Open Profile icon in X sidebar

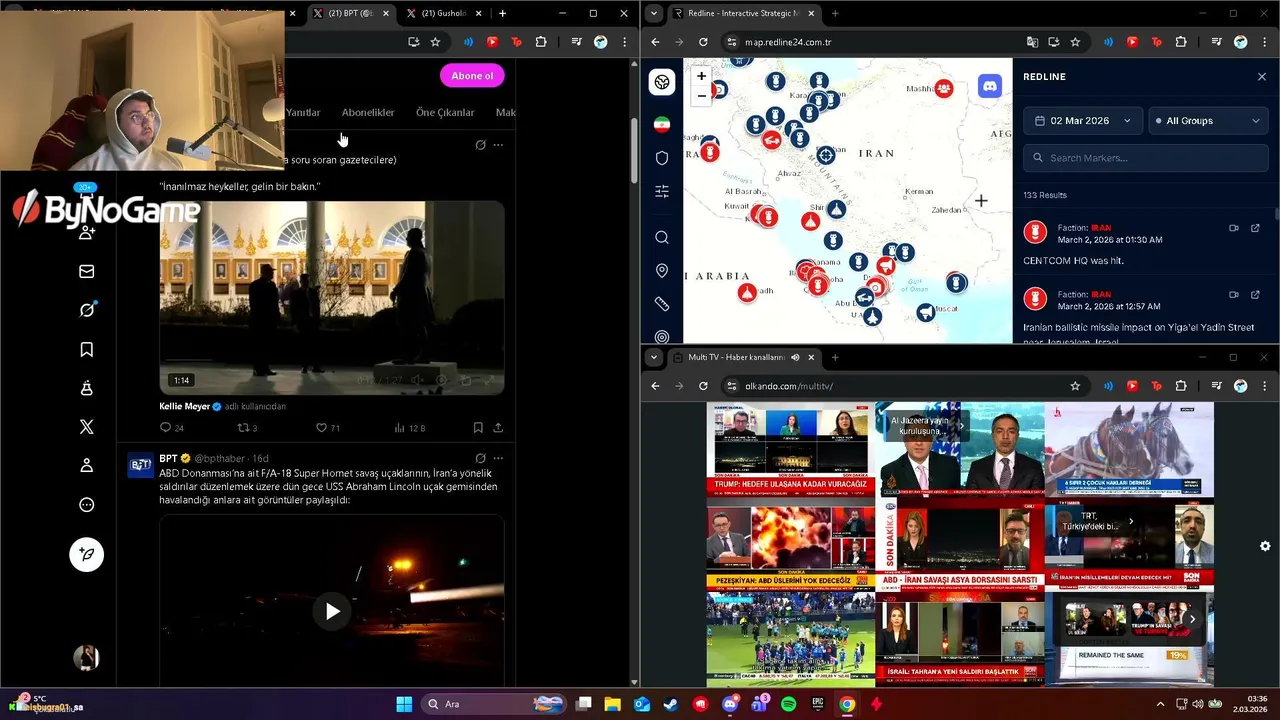[87, 466]
